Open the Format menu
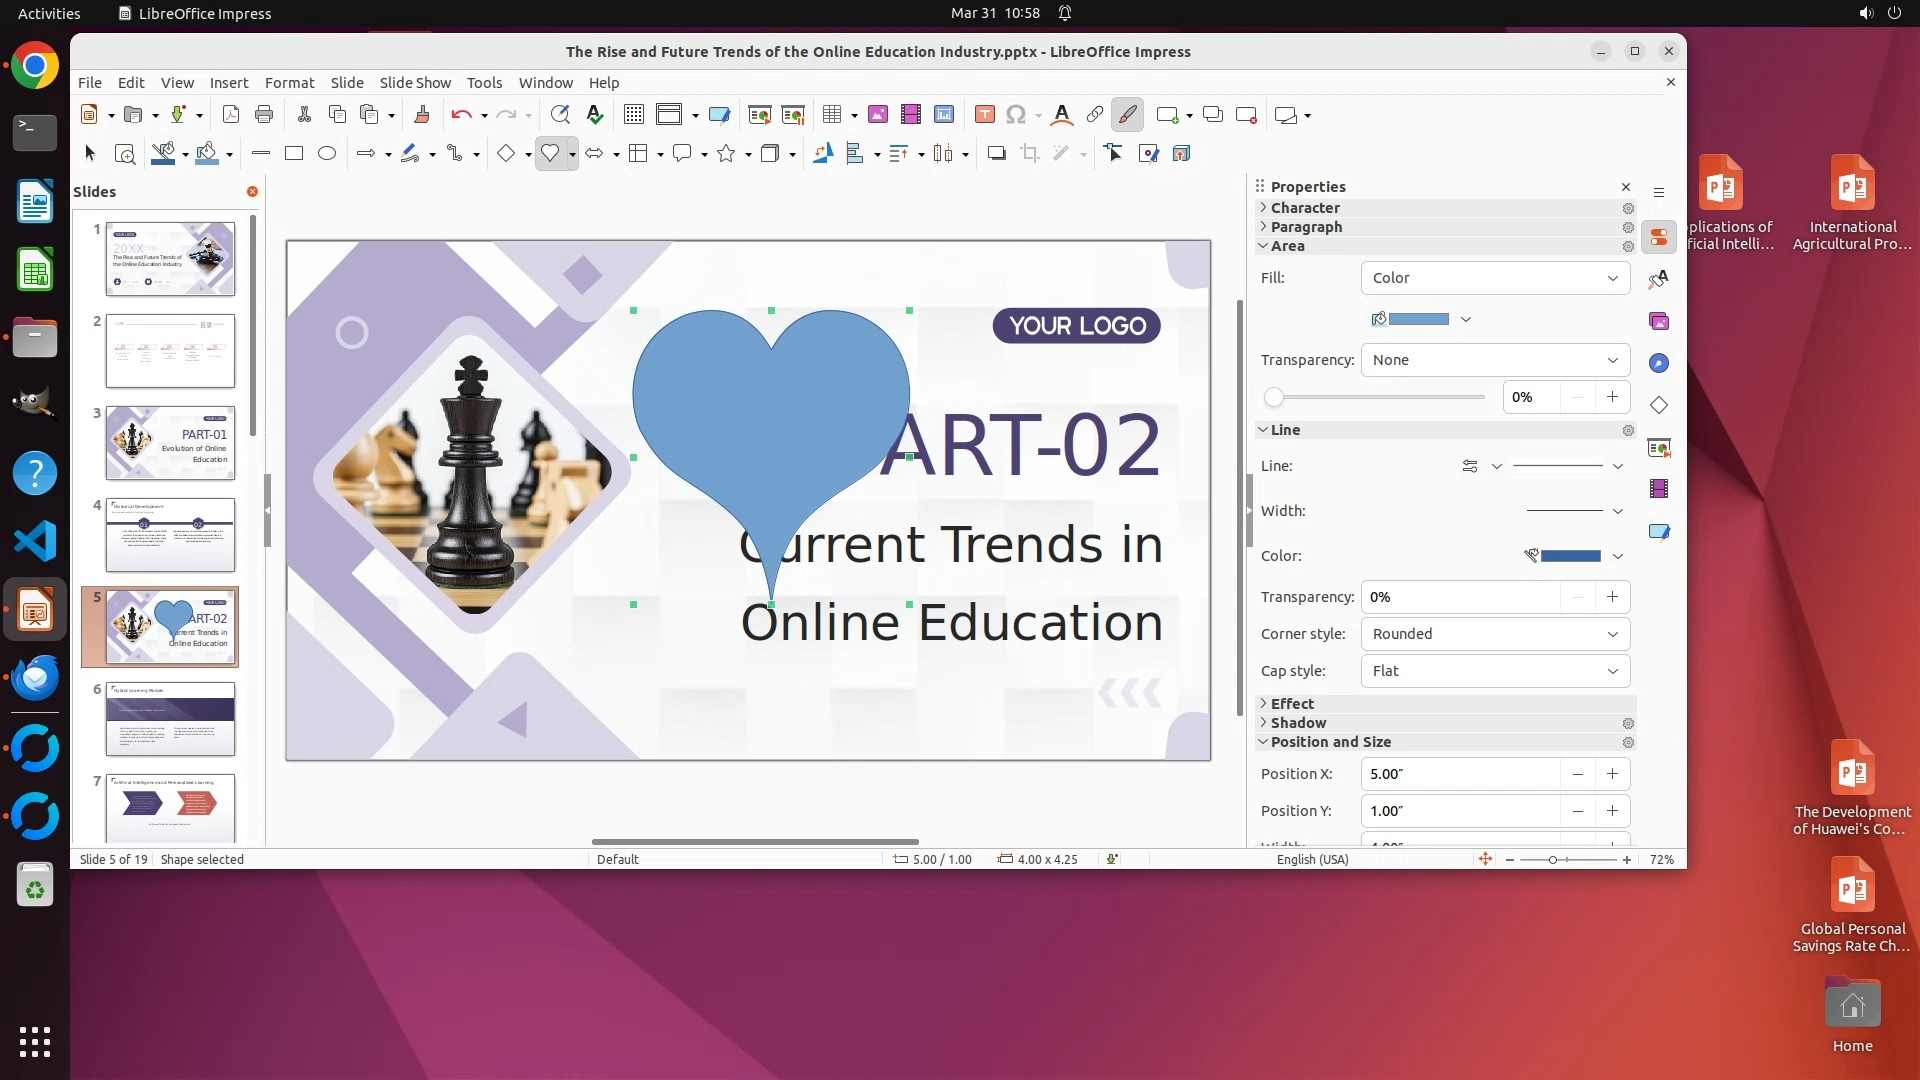1920x1080 pixels. [x=289, y=83]
